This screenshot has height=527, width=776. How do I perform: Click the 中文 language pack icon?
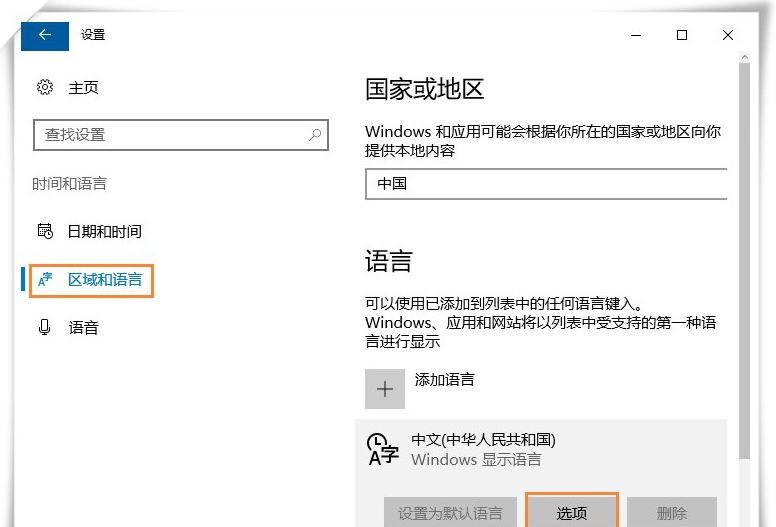click(383, 449)
